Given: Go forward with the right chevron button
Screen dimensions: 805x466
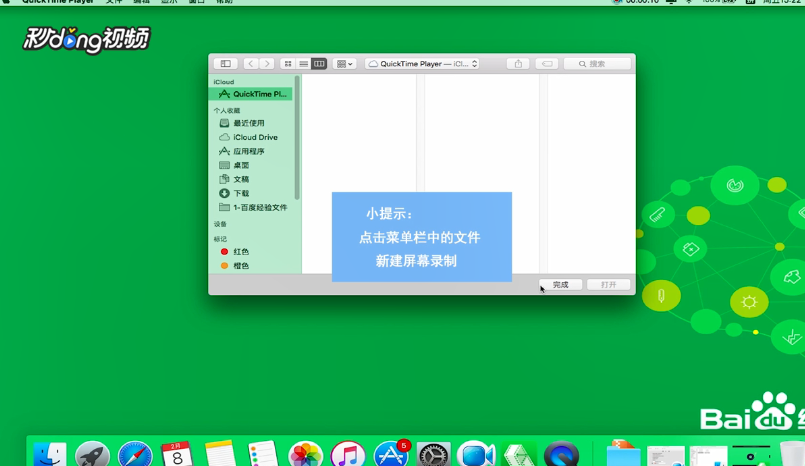Looking at the screenshot, I should (x=266, y=64).
